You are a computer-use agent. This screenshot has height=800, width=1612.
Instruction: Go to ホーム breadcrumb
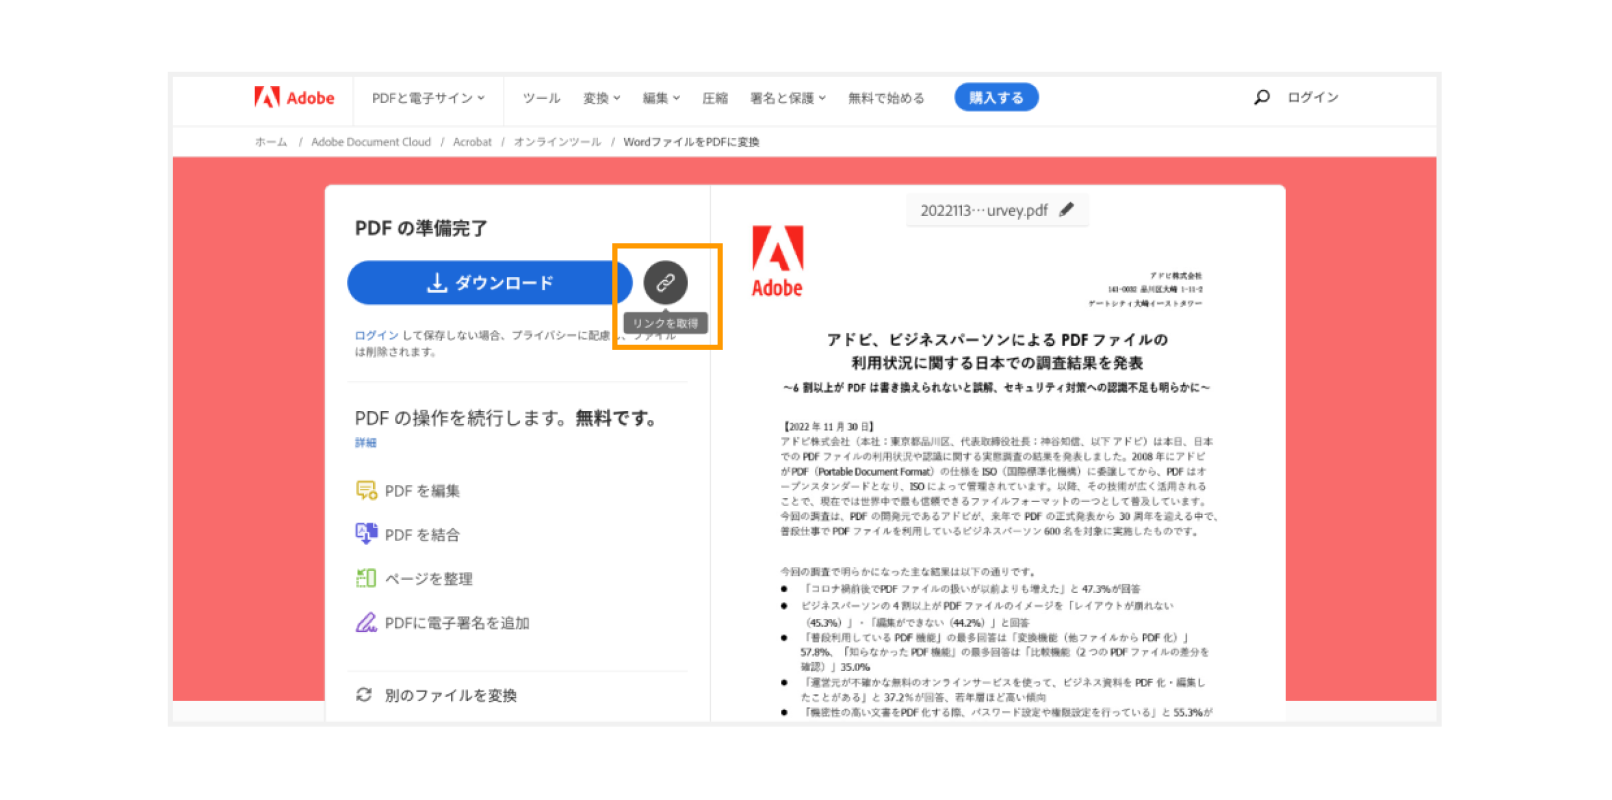(x=271, y=142)
